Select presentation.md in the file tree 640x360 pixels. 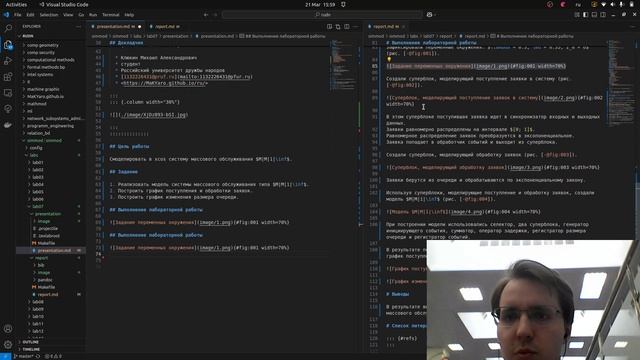click(54, 251)
